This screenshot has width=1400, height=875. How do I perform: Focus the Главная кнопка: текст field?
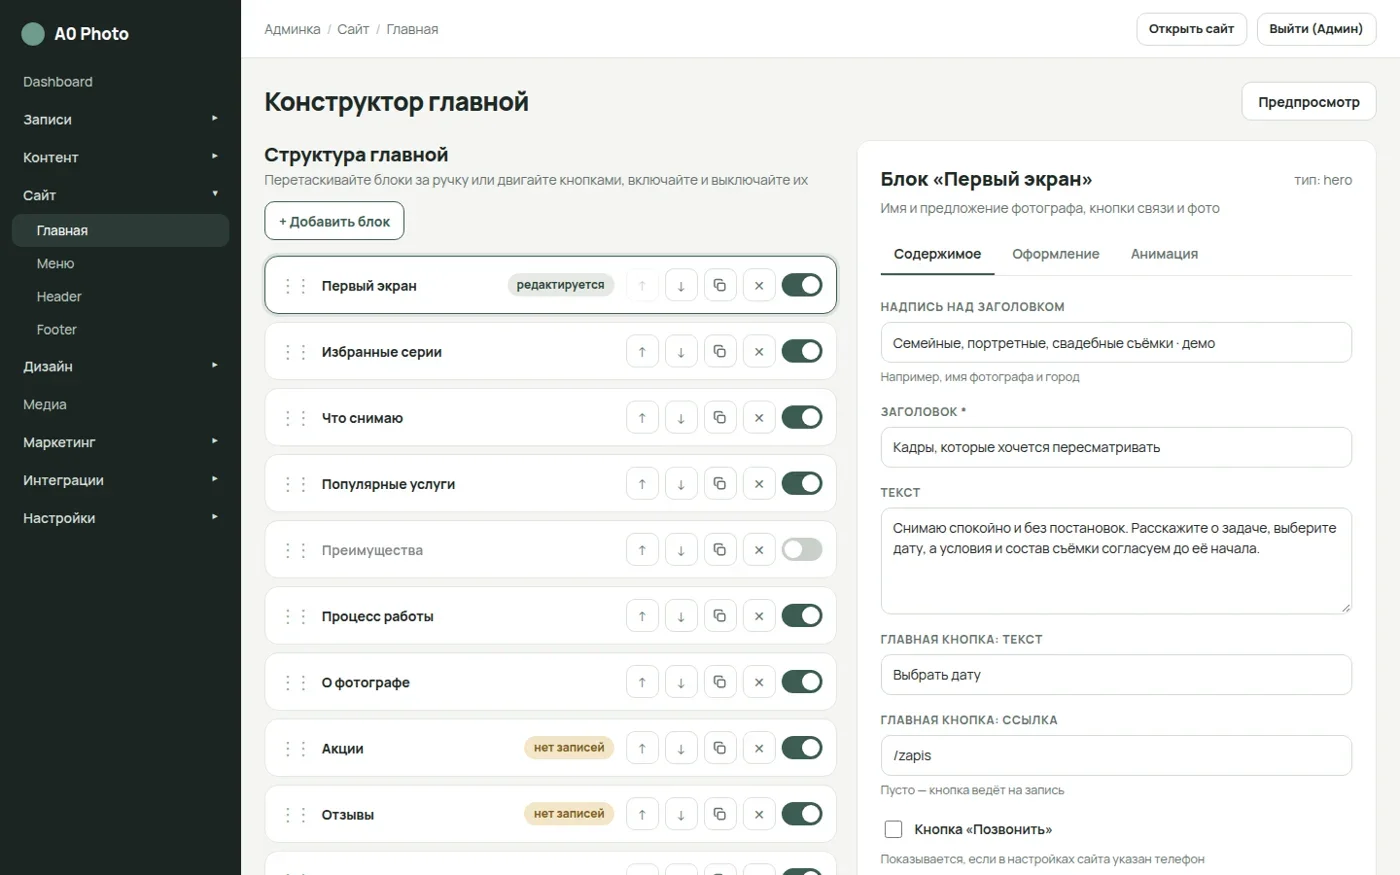pyautogui.click(x=1116, y=675)
